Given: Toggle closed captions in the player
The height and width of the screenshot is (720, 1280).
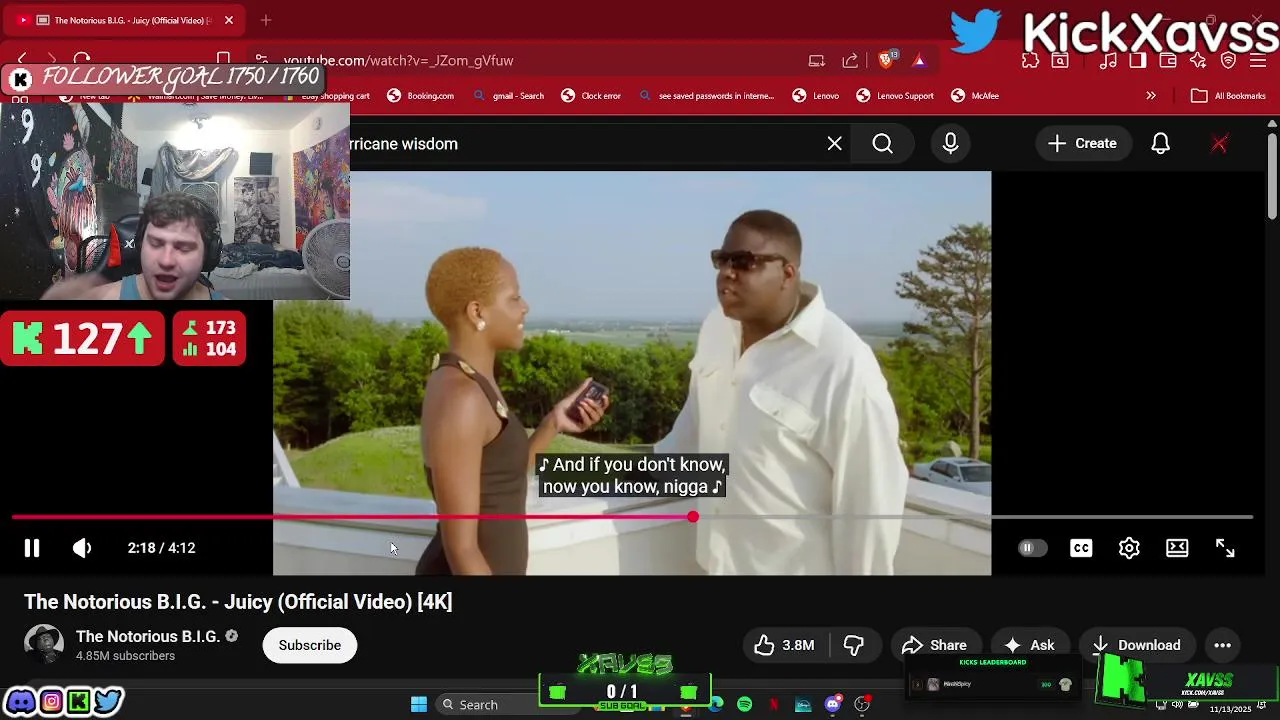Looking at the screenshot, I should tap(1081, 548).
